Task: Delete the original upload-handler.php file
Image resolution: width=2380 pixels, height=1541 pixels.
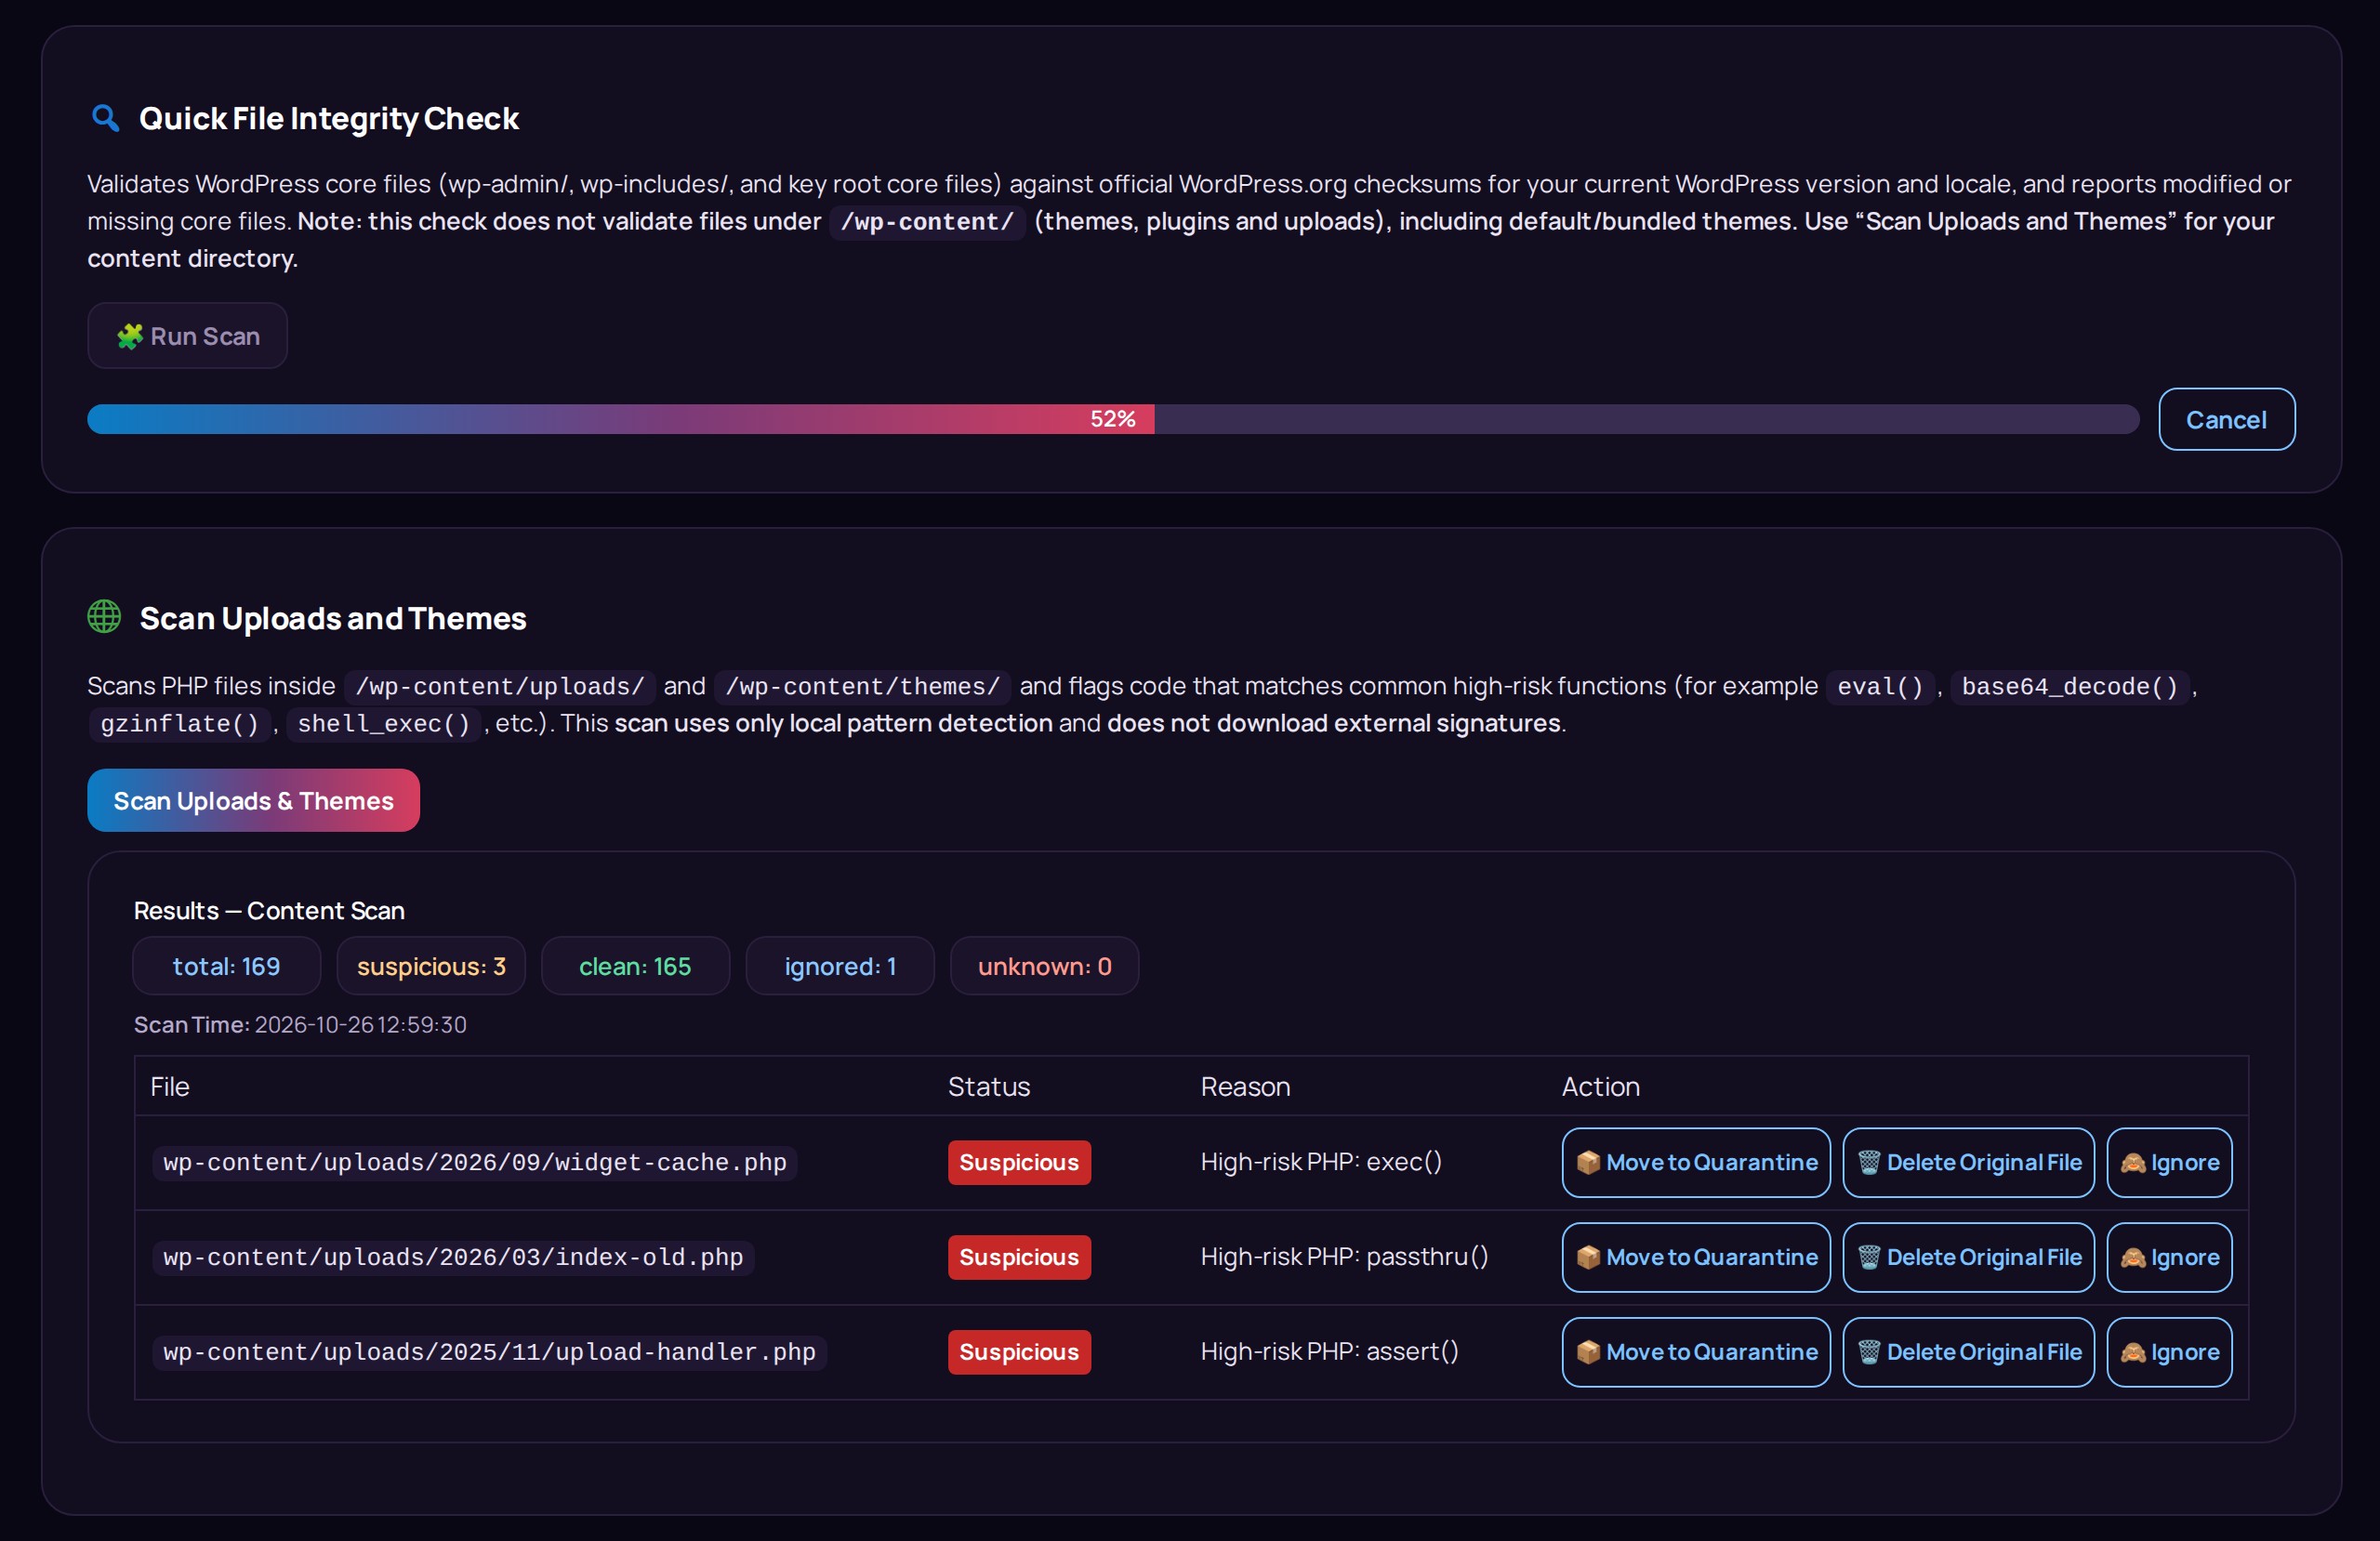Action: (1968, 1352)
